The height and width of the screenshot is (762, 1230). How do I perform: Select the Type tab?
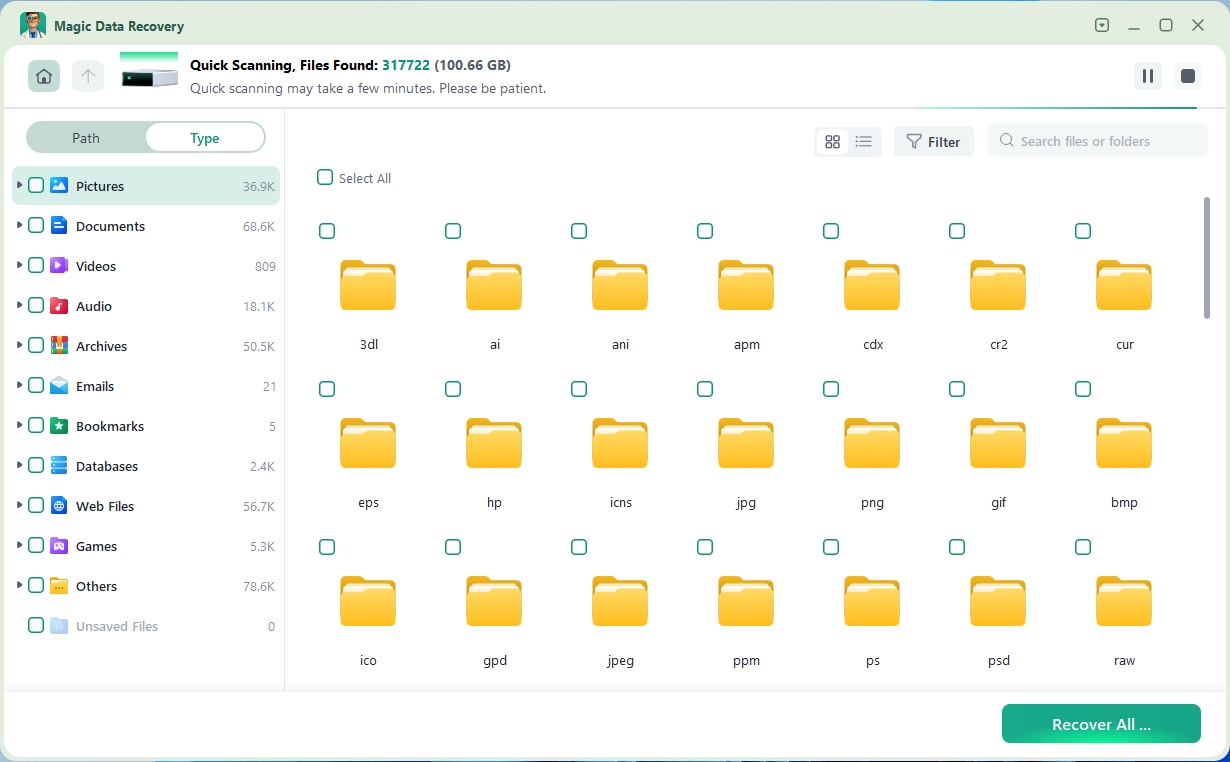click(205, 138)
